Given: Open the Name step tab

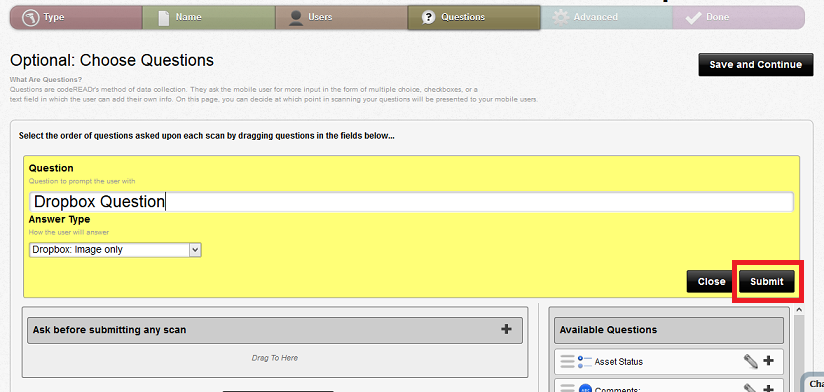Looking at the screenshot, I should (x=209, y=17).
